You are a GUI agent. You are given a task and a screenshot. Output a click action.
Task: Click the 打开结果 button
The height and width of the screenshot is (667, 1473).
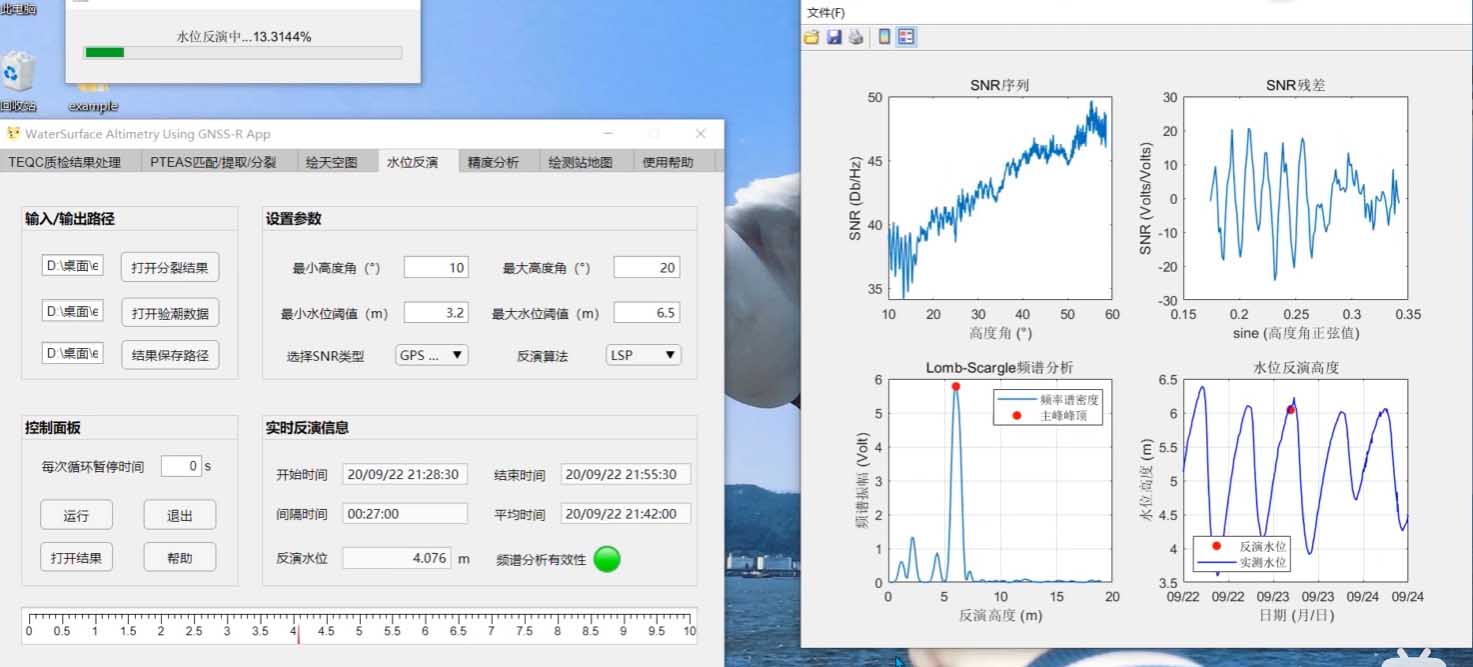click(x=77, y=558)
